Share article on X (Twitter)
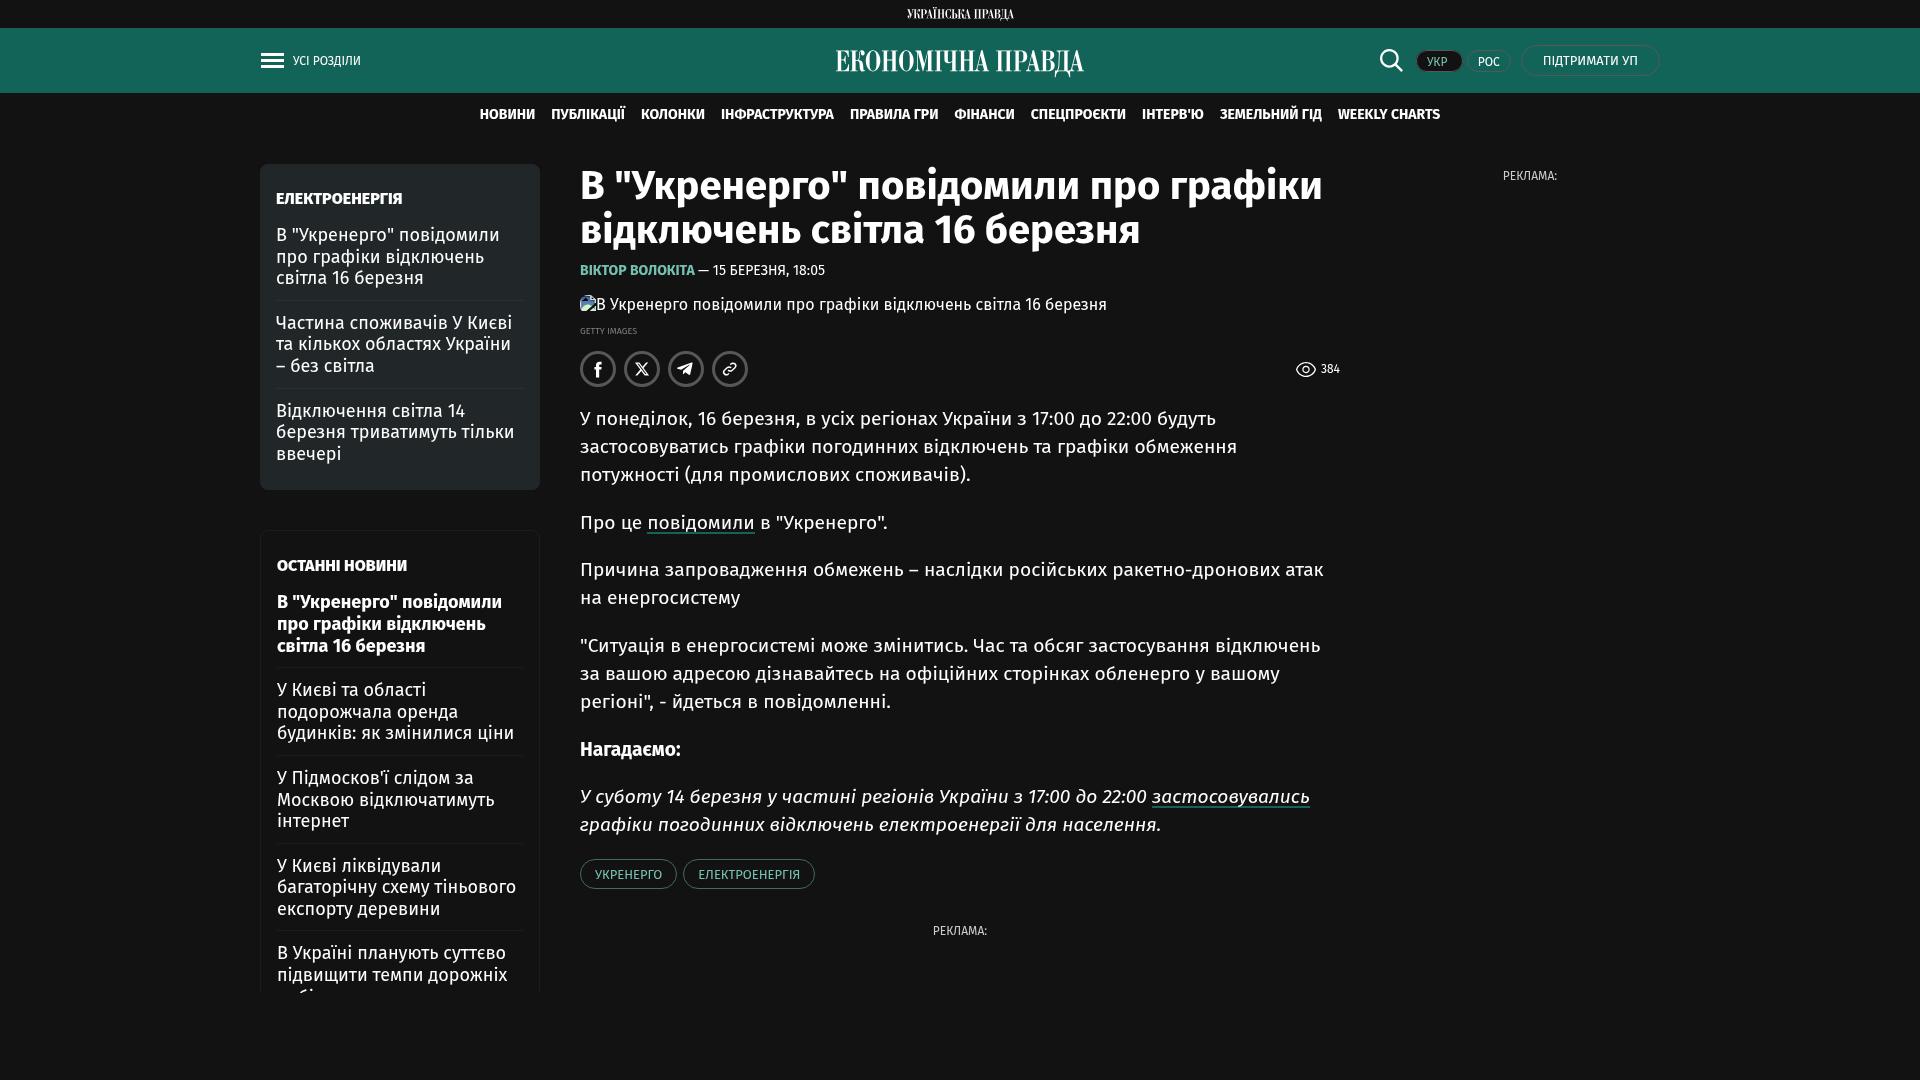The width and height of the screenshot is (1920, 1080). (x=642, y=369)
